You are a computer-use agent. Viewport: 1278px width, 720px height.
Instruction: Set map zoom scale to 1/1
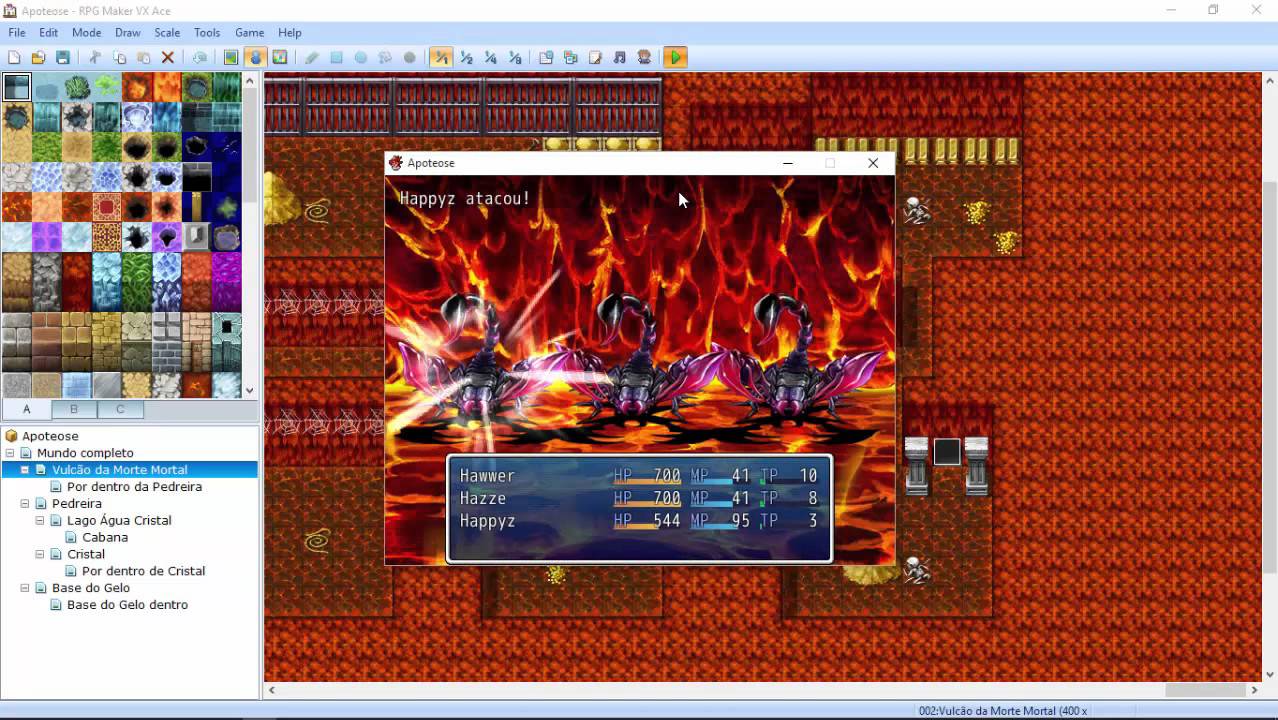pos(441,57)
